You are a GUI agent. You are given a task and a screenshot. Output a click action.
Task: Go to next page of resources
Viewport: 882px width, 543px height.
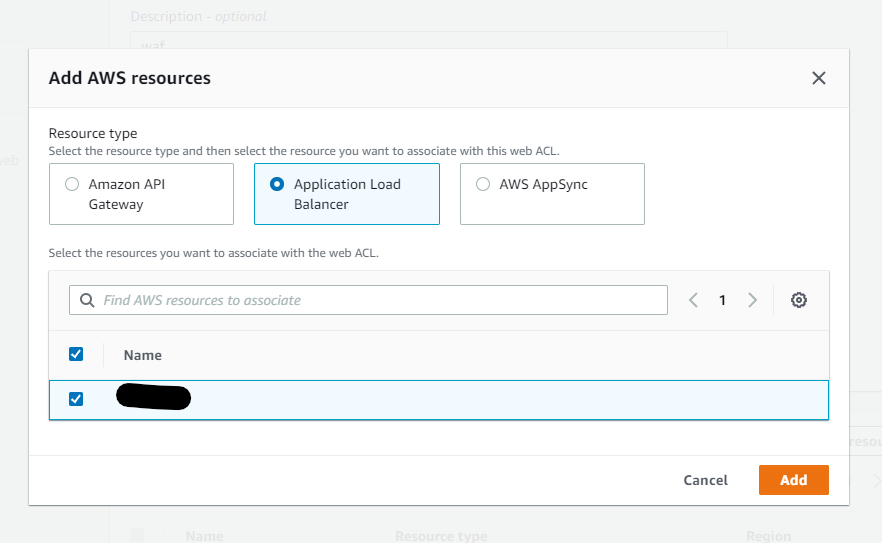click(752, 300)
